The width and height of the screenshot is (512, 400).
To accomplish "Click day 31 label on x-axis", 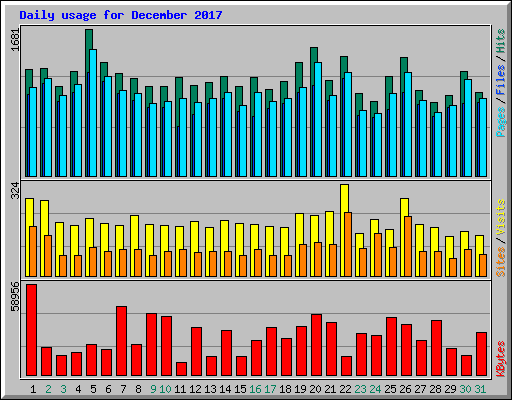I will click(480, 389).
